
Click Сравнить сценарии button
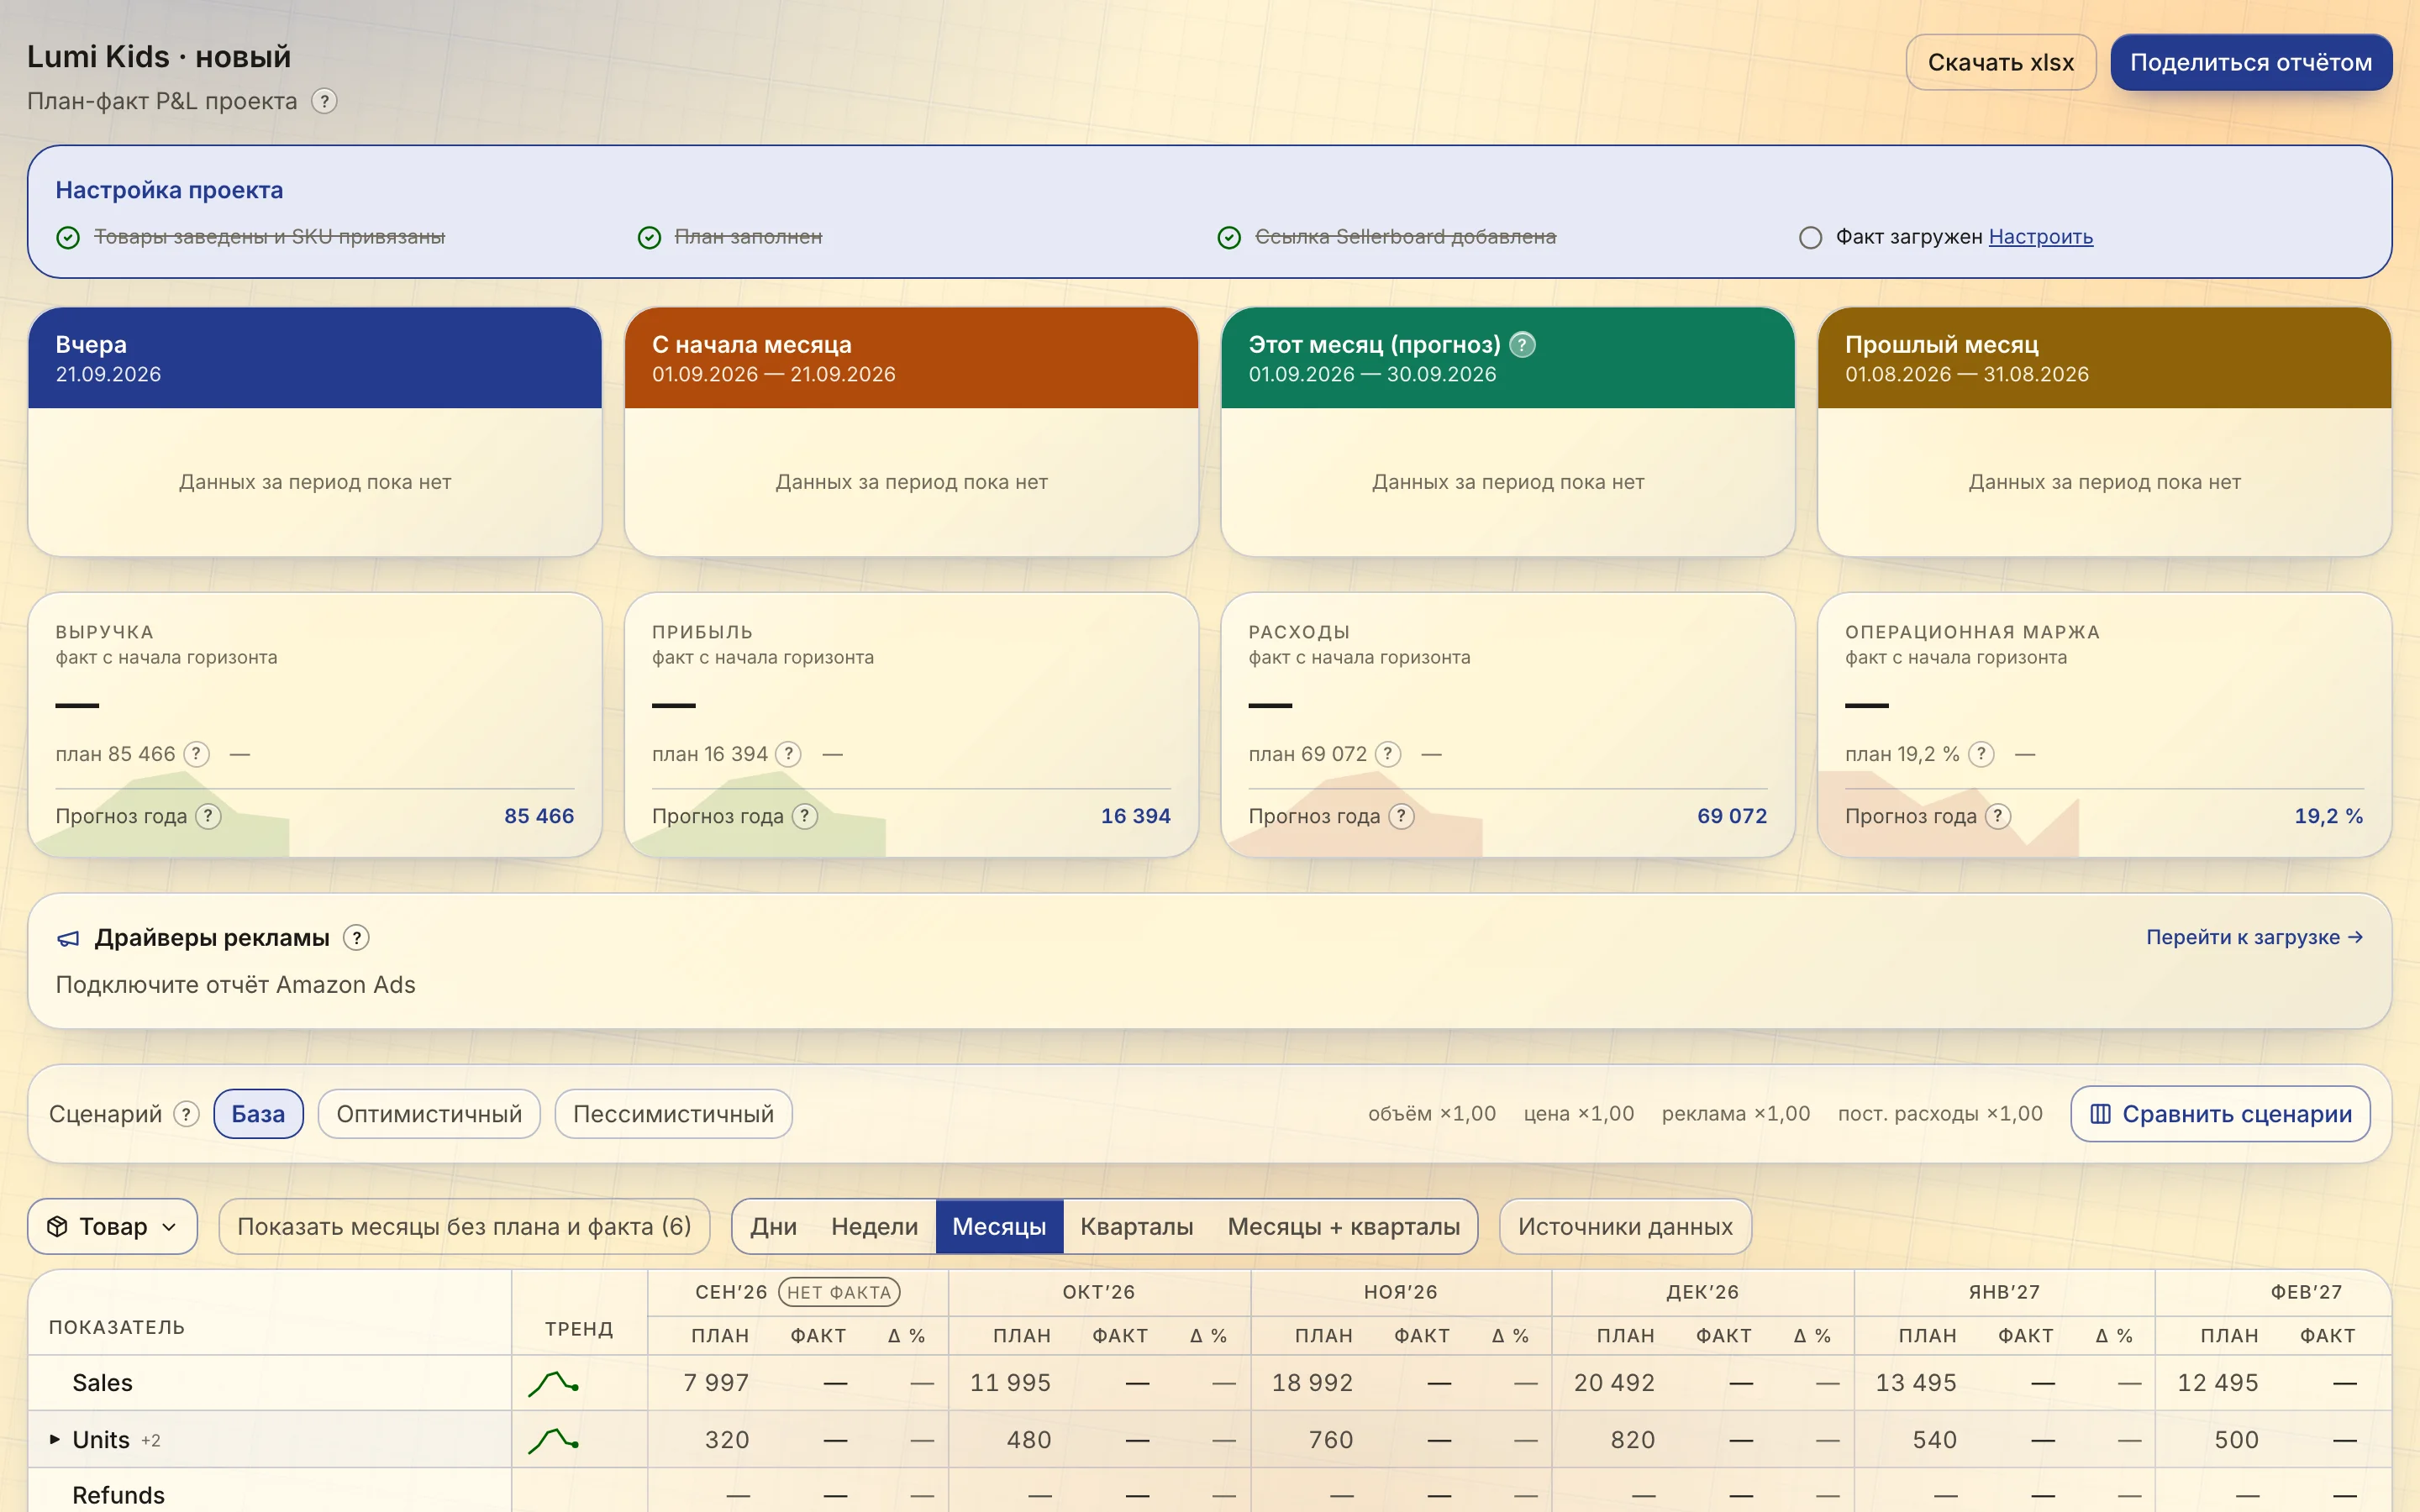click(x=2220, y=1114)
